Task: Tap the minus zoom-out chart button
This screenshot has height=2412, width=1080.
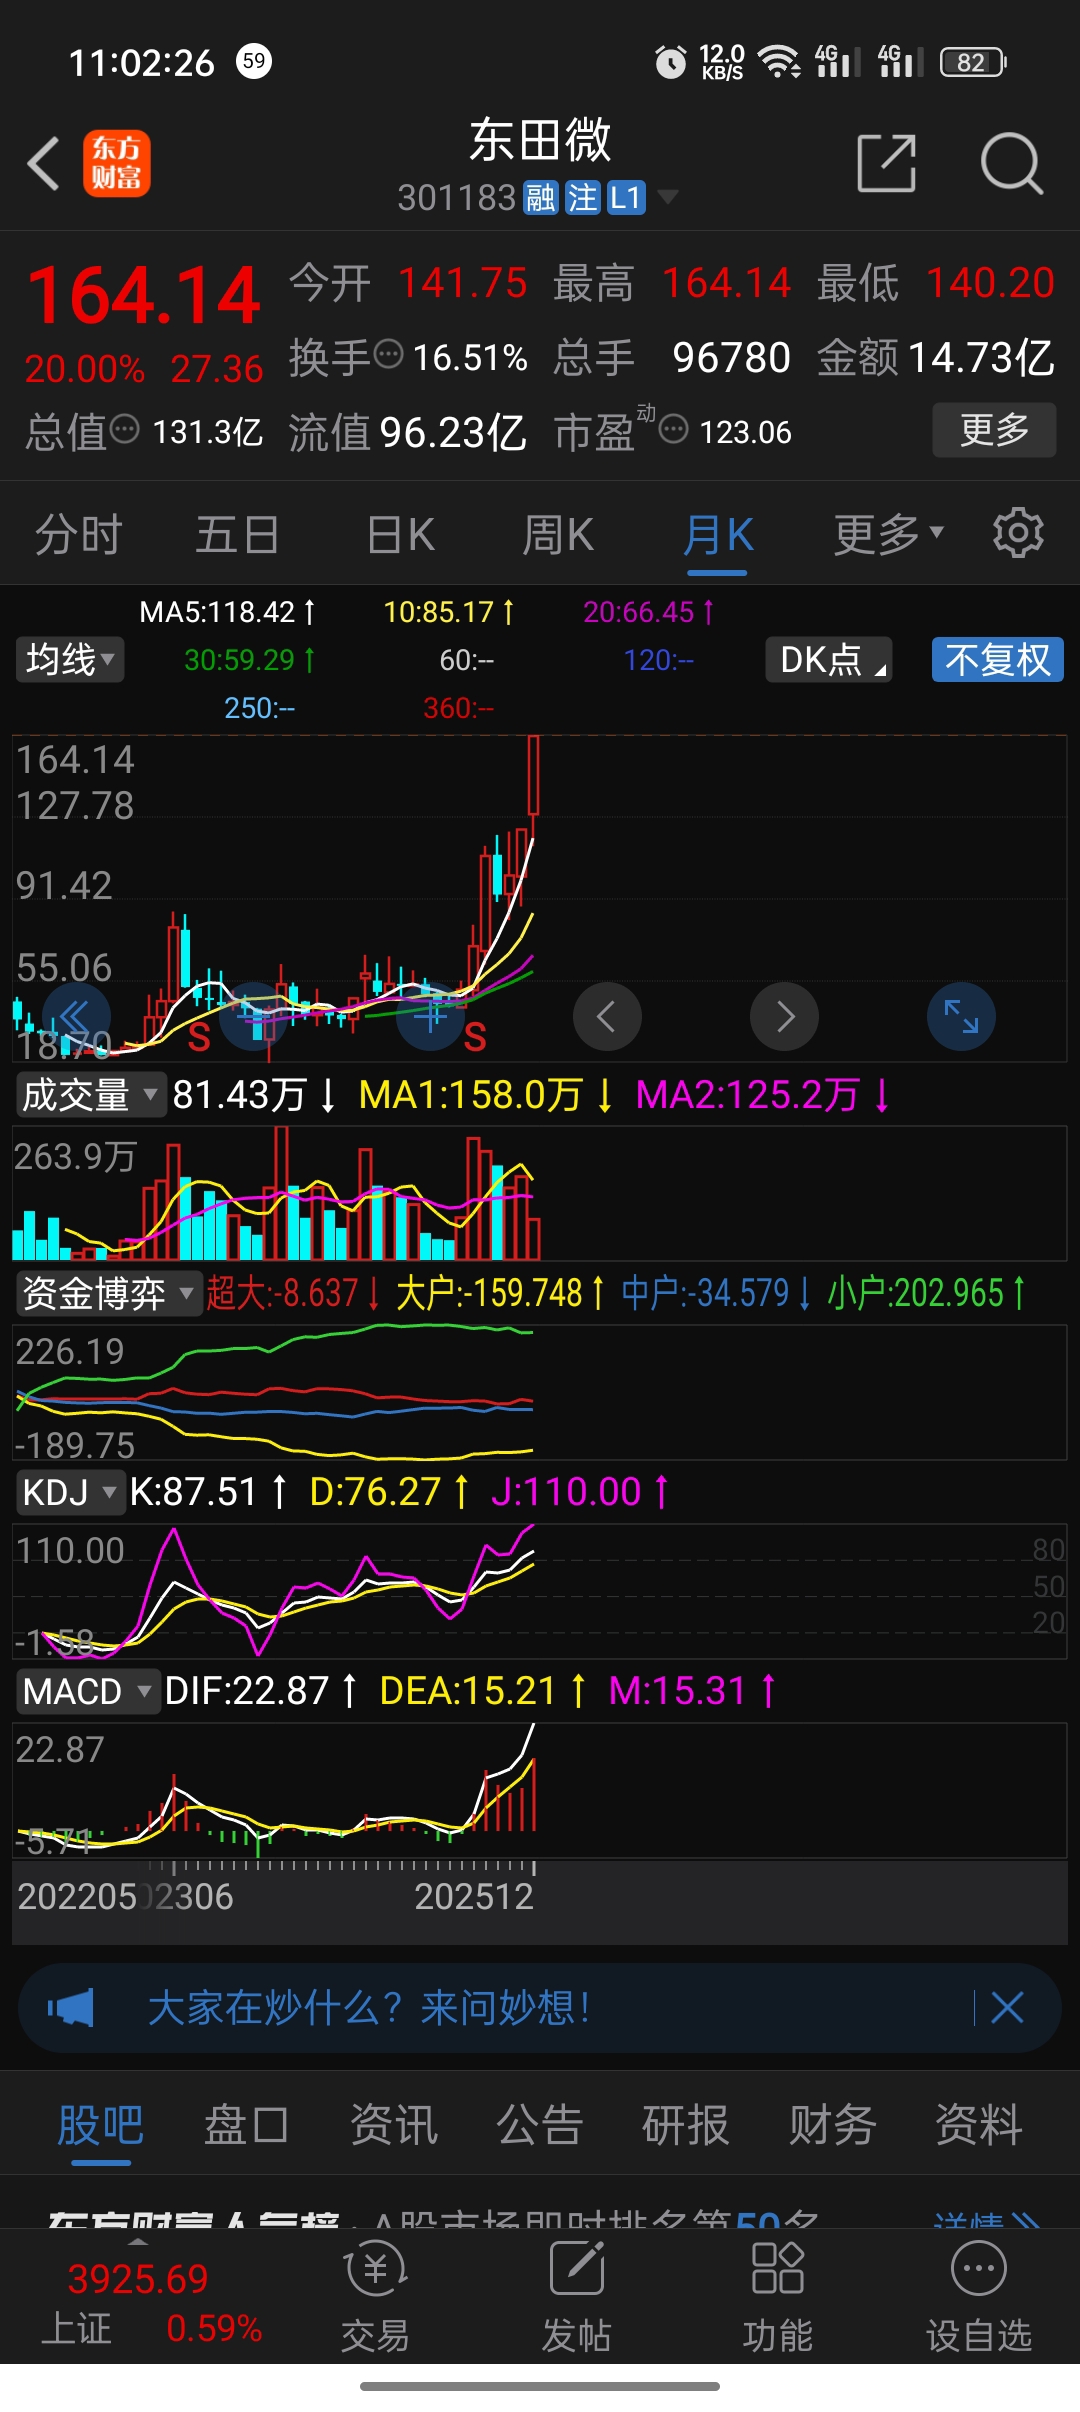Action: coord(253,1017)
